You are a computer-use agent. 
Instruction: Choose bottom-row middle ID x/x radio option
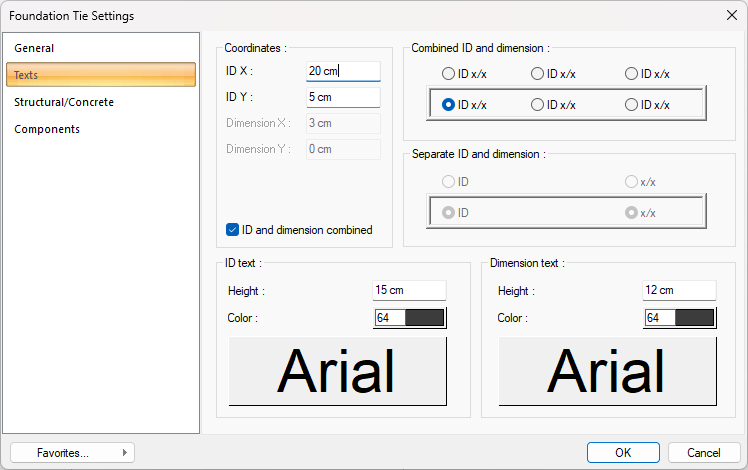coord(537,104)
